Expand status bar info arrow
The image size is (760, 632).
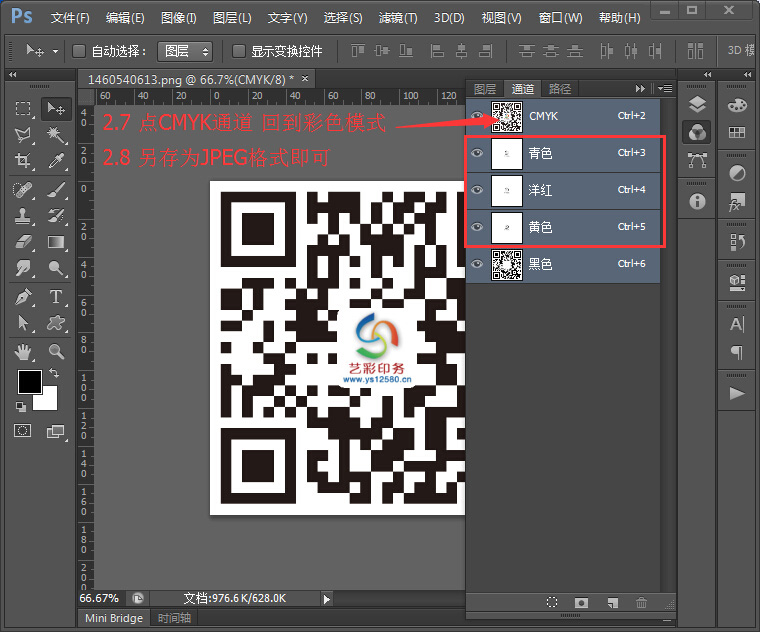pyautogui.click(x=326, y=598)
